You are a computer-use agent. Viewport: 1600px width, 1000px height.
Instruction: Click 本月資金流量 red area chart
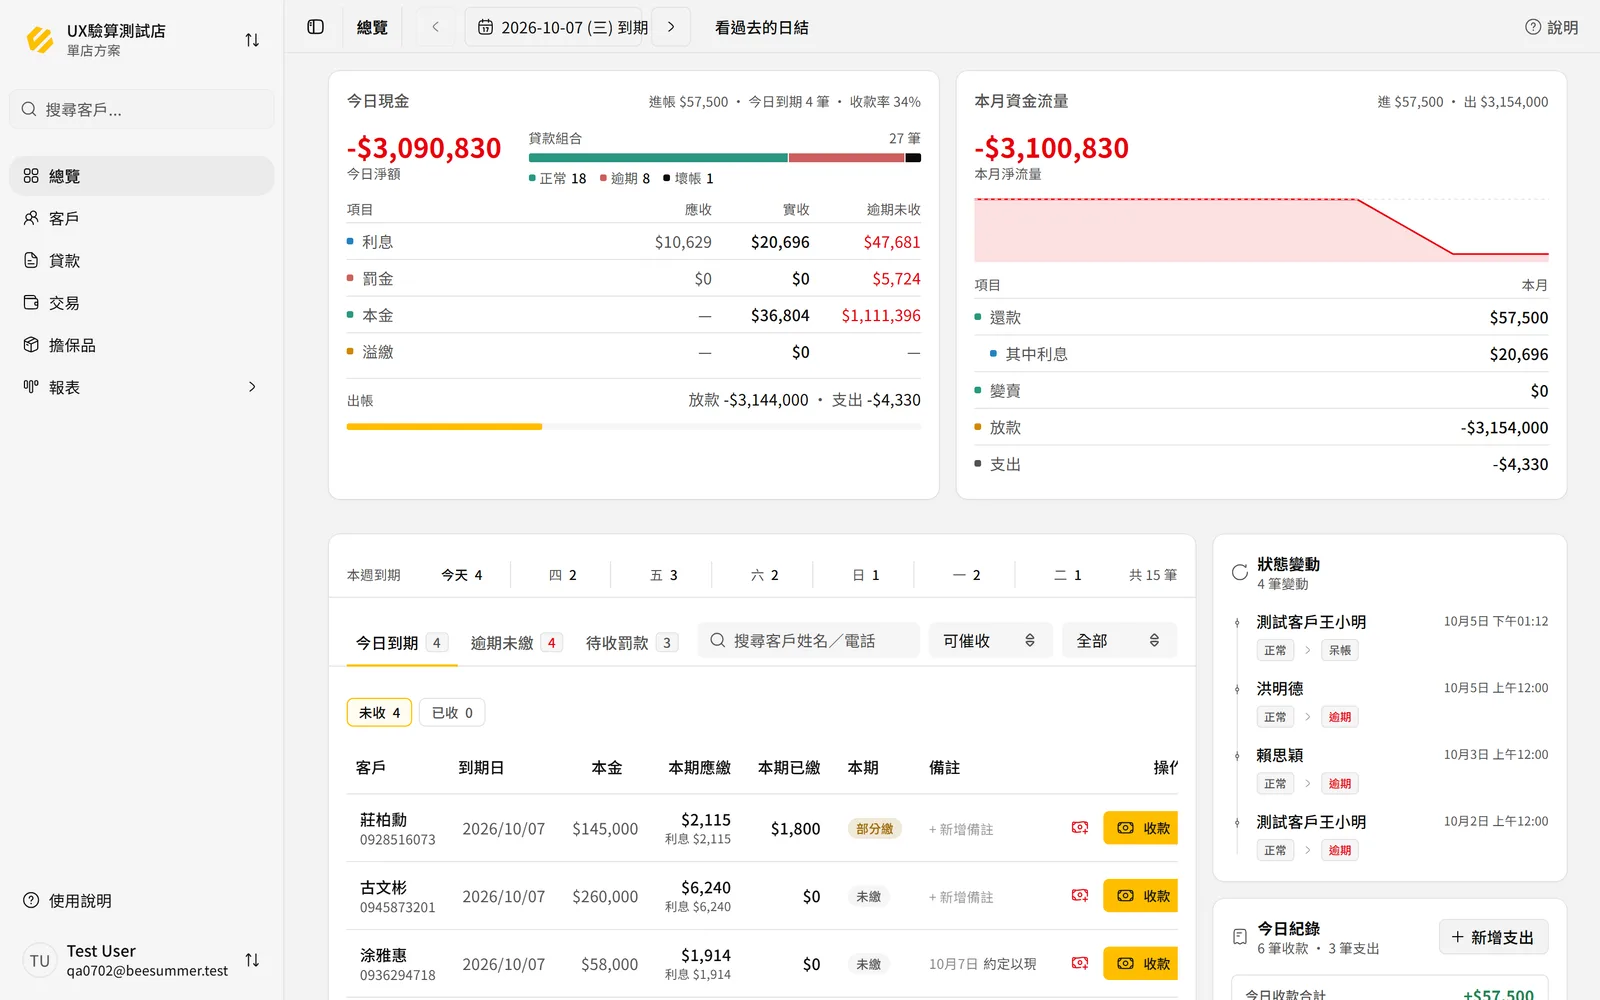(1261, 230)
